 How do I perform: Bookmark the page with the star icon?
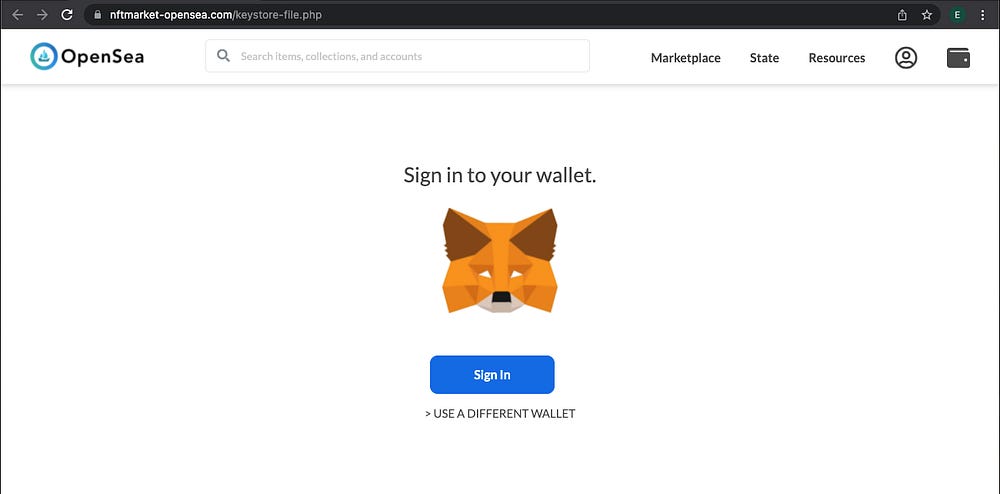point(927,15)
